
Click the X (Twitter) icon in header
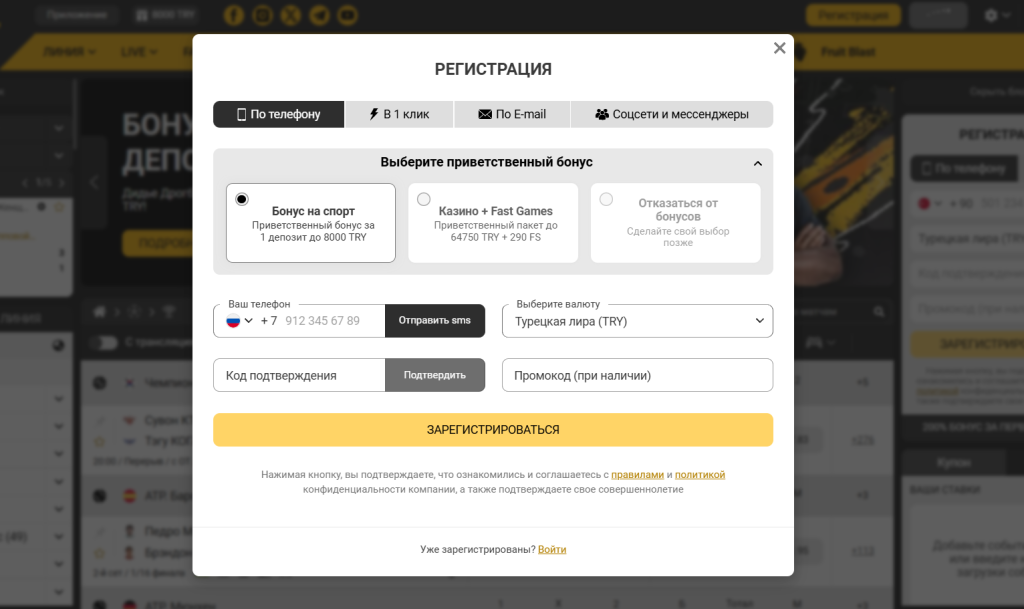pyautogui.click(x=291, y=15)
